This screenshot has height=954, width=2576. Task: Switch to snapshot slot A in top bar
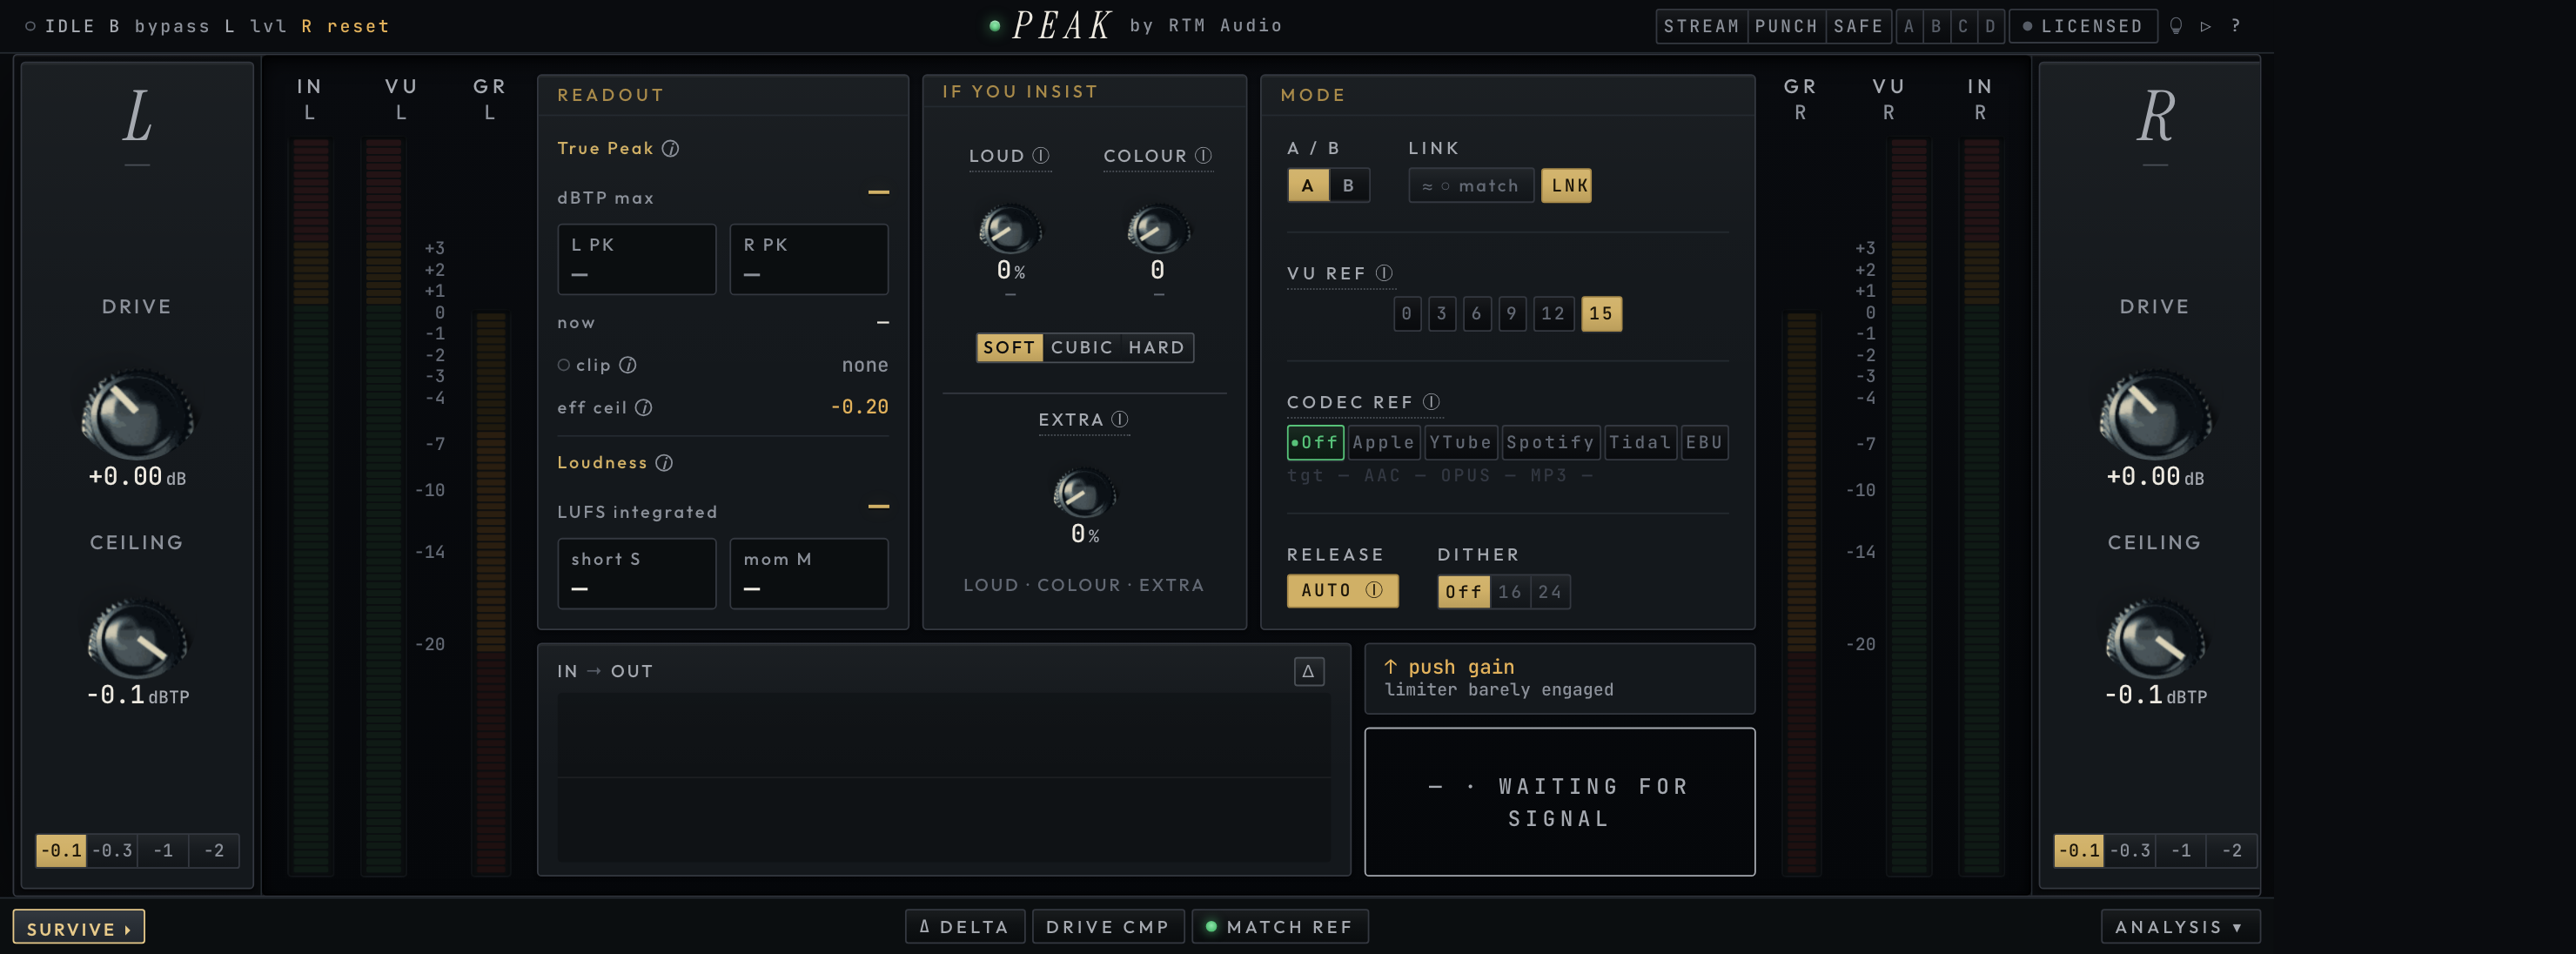pyautogui.click(x=1909, y=26)
